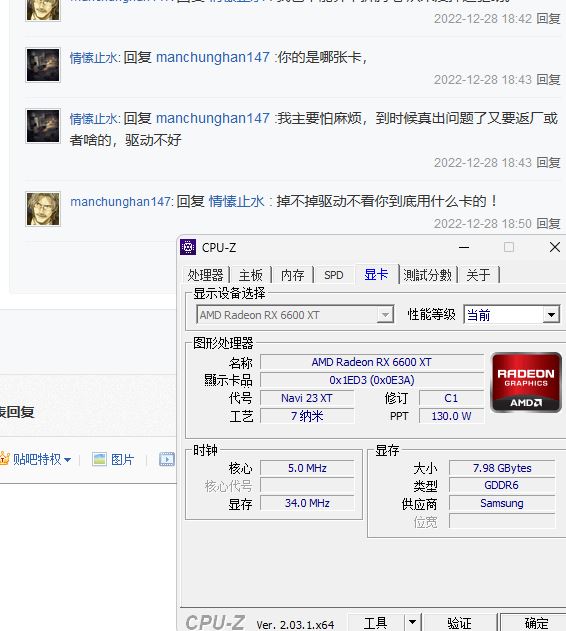
Task: Click the 贴吧特权 crown icon
Action: tap(4, 458)
